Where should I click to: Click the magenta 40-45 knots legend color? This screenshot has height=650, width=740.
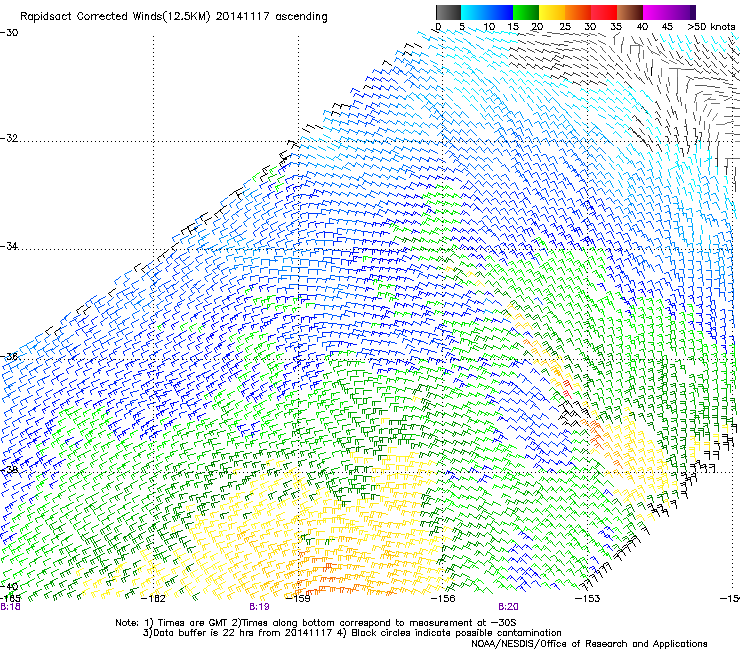[656, 12]
